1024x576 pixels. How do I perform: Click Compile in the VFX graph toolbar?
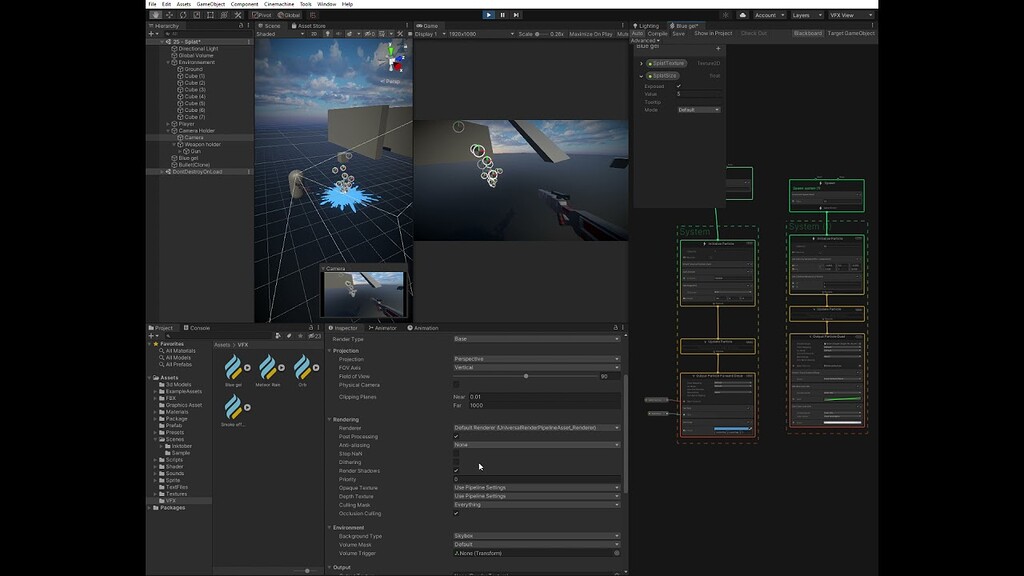click(657, 31)
